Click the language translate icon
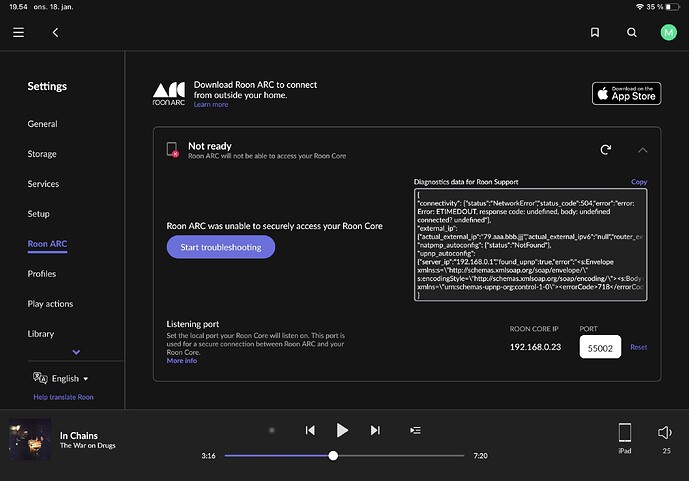Screen dimensions: 689x481 coord(40,378)
